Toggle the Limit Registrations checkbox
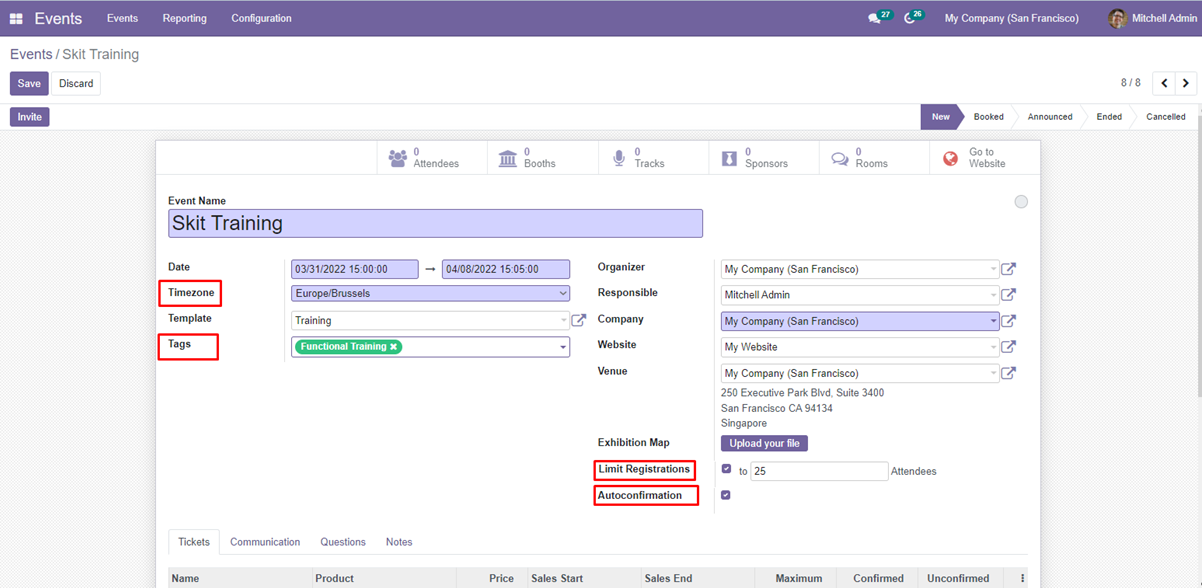 click(727, 469)
